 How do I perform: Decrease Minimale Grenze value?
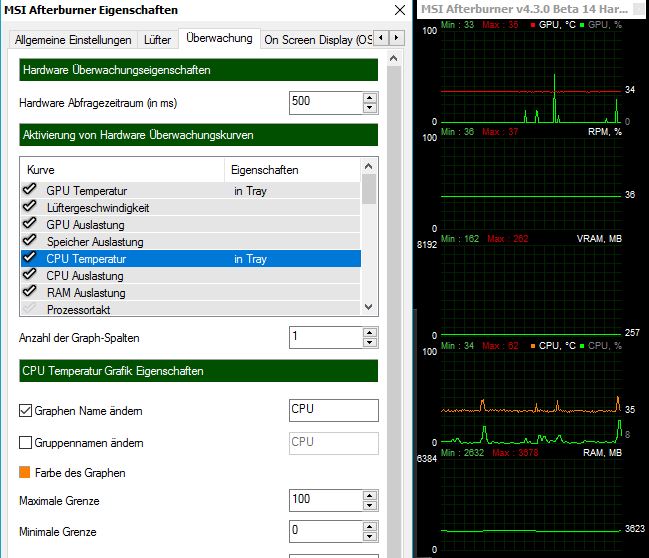pyautogui.click(x=370, y=536)
